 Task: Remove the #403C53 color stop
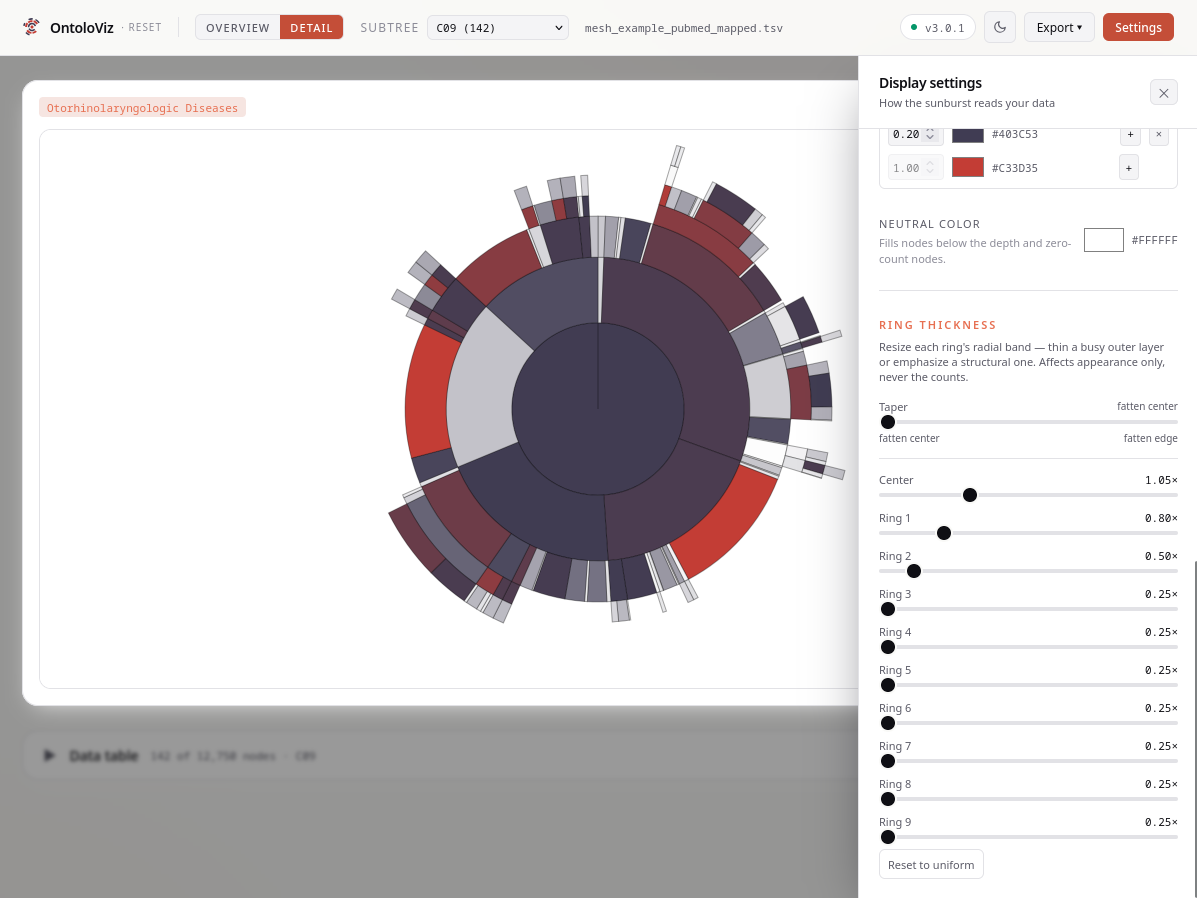(1158, 134)
